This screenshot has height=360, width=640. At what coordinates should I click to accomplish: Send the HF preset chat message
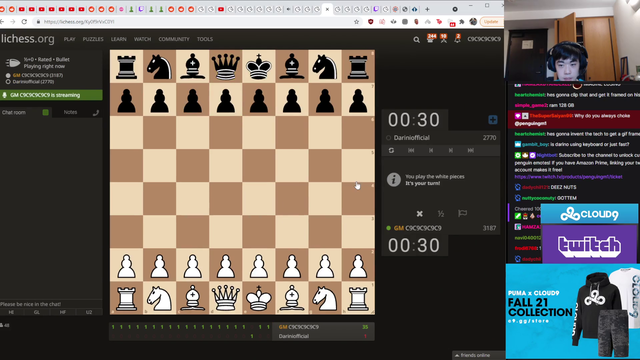click(x=63, y=312)
